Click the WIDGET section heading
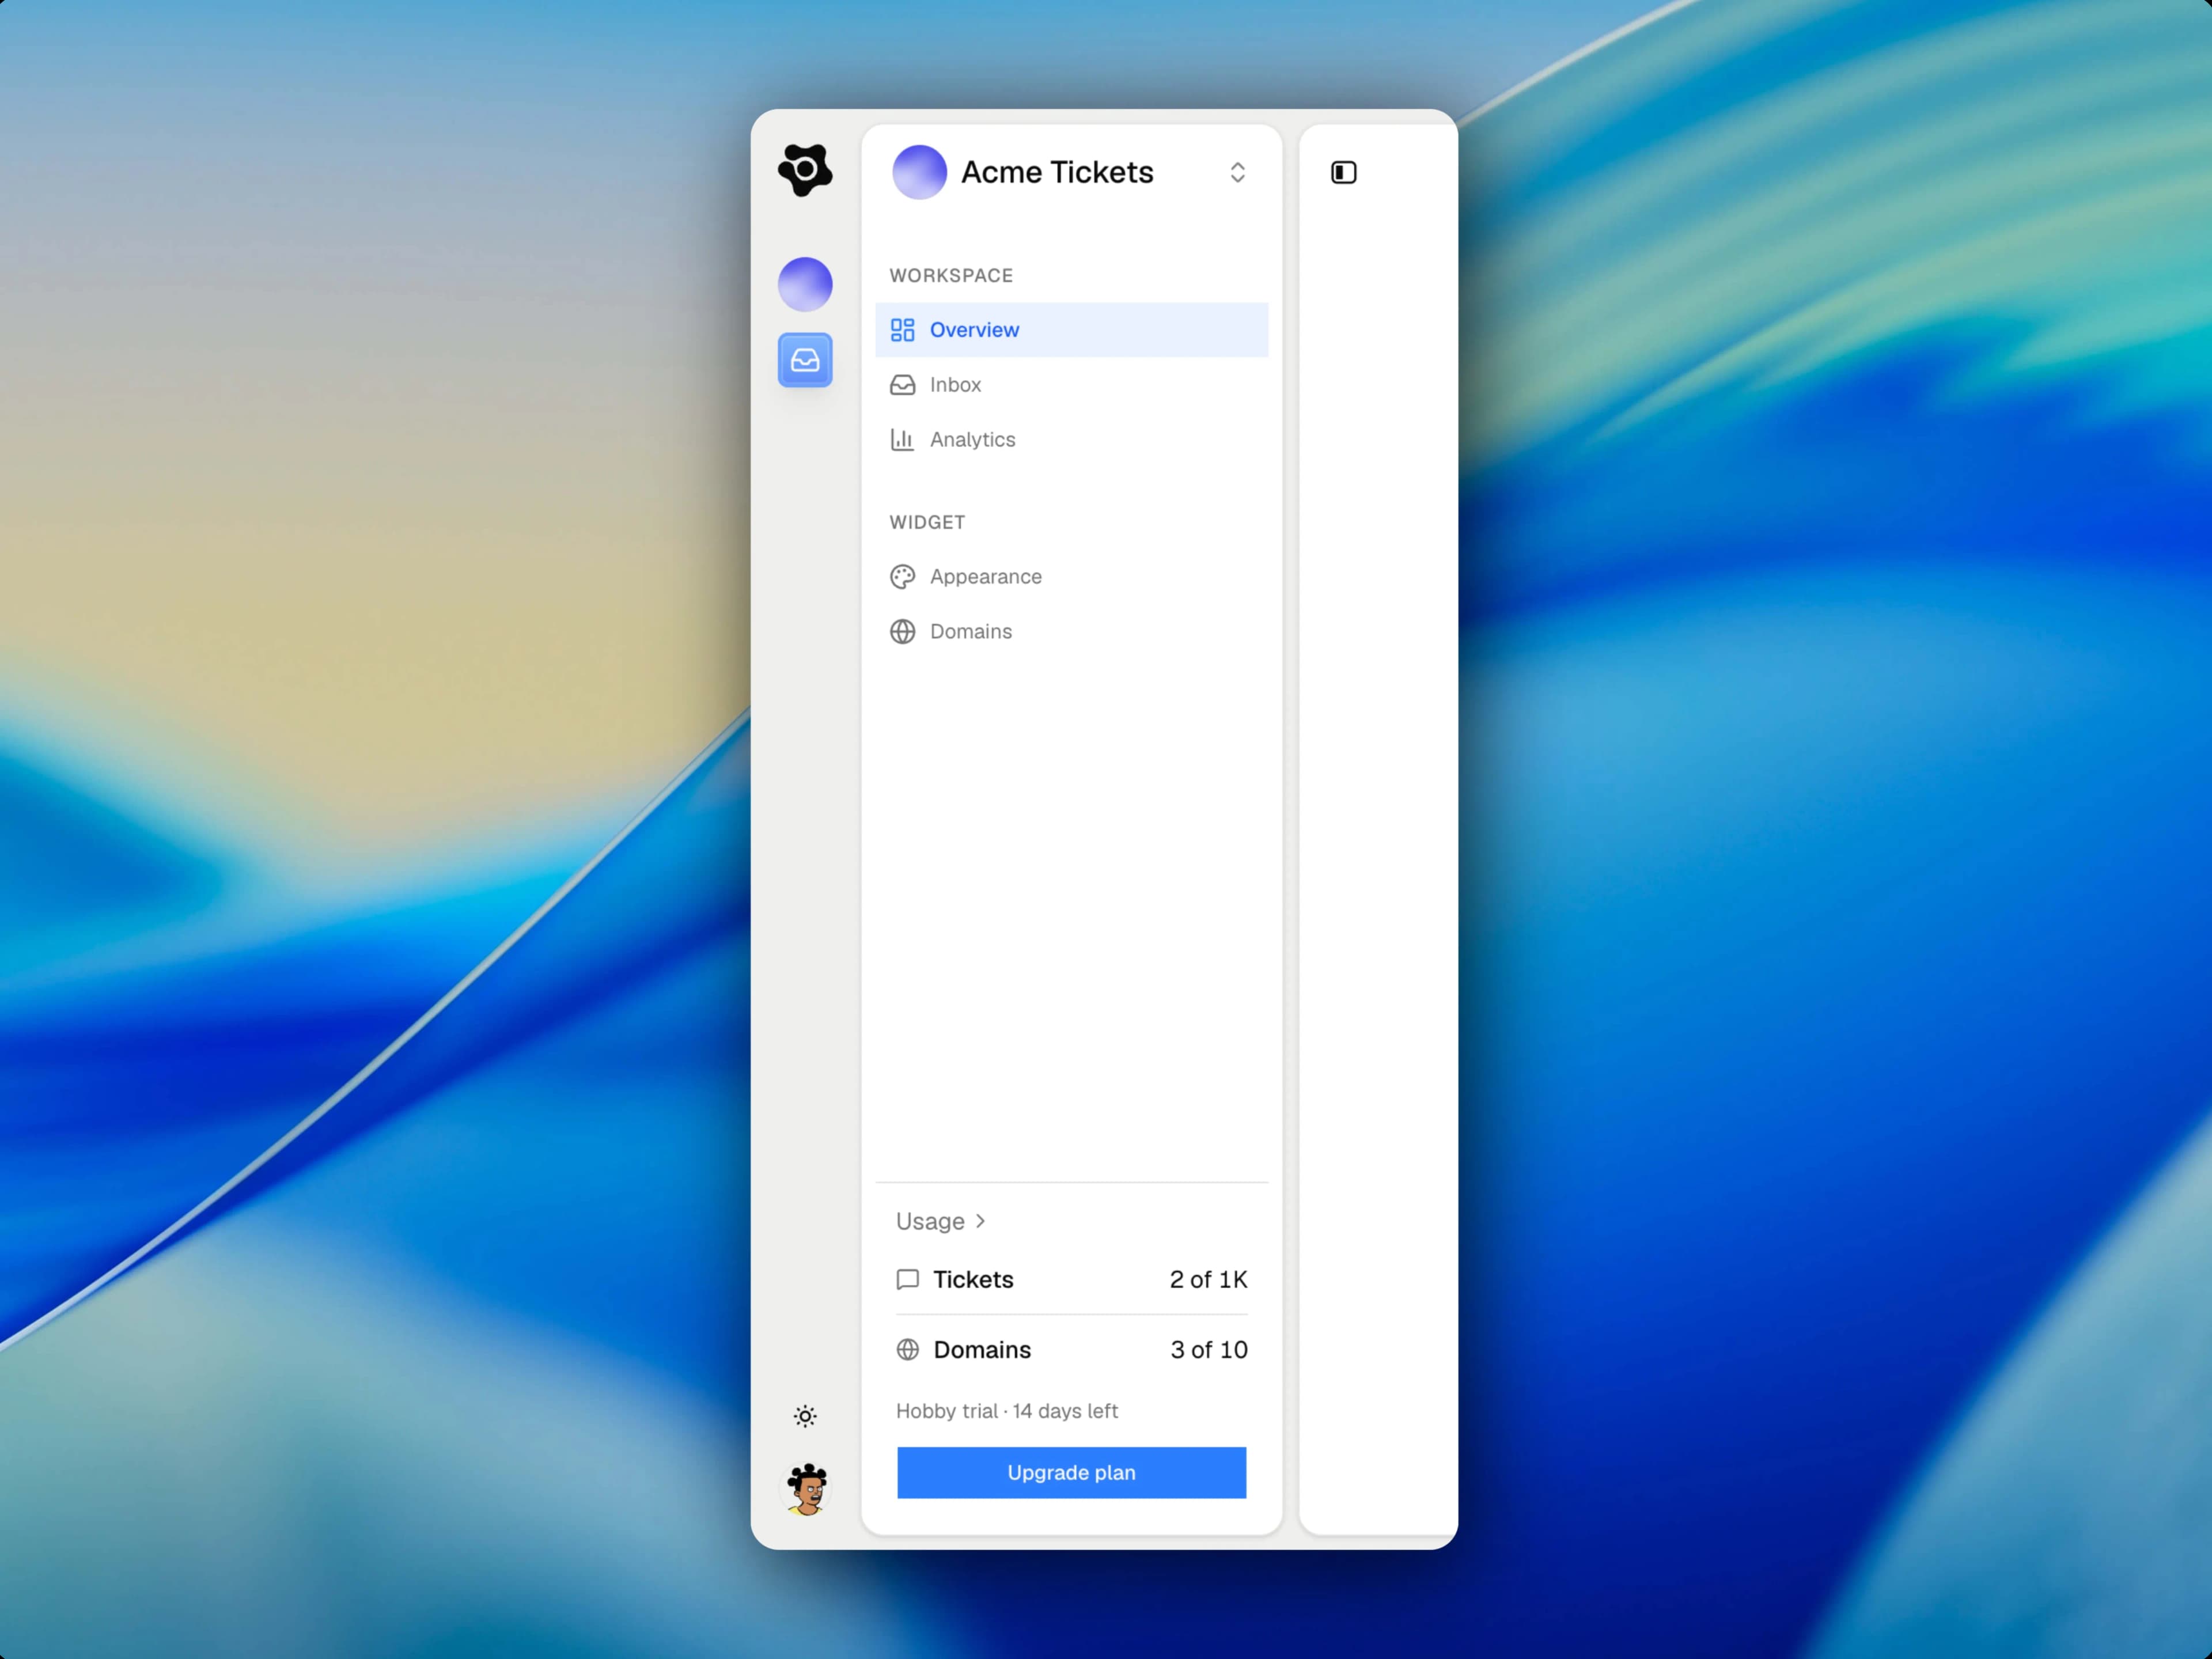The height and width of the screenshot is (1659, 2212). point(927,523)
